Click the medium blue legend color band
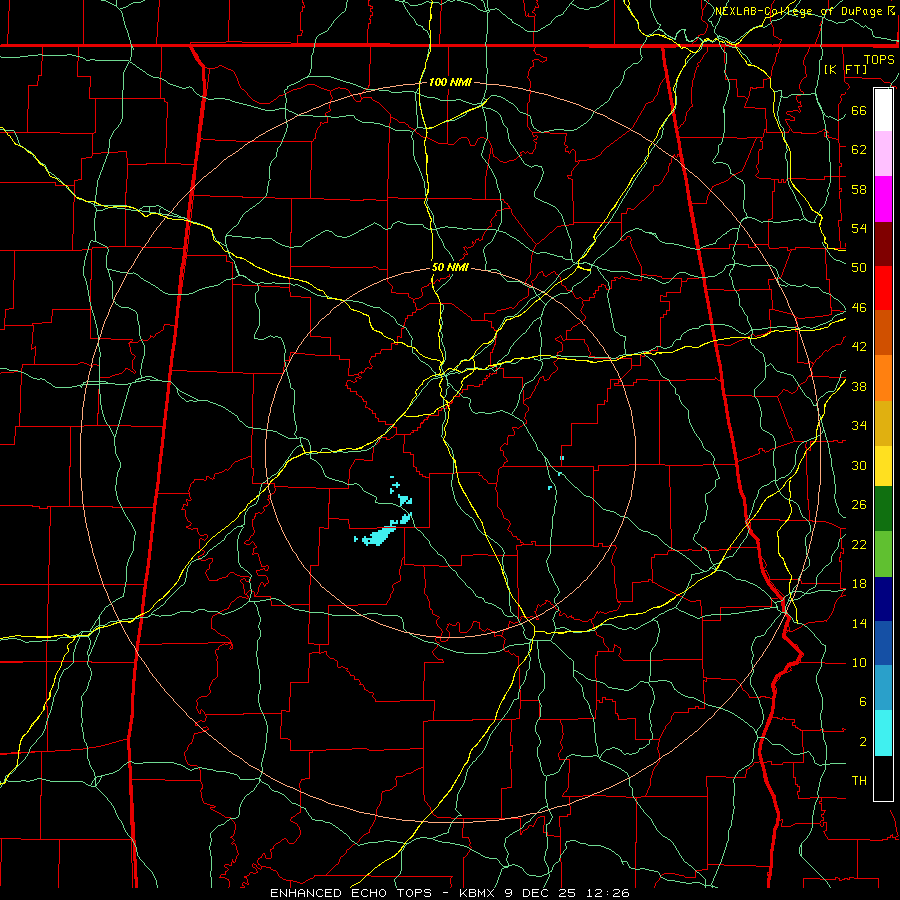 [x=883, y=643]
